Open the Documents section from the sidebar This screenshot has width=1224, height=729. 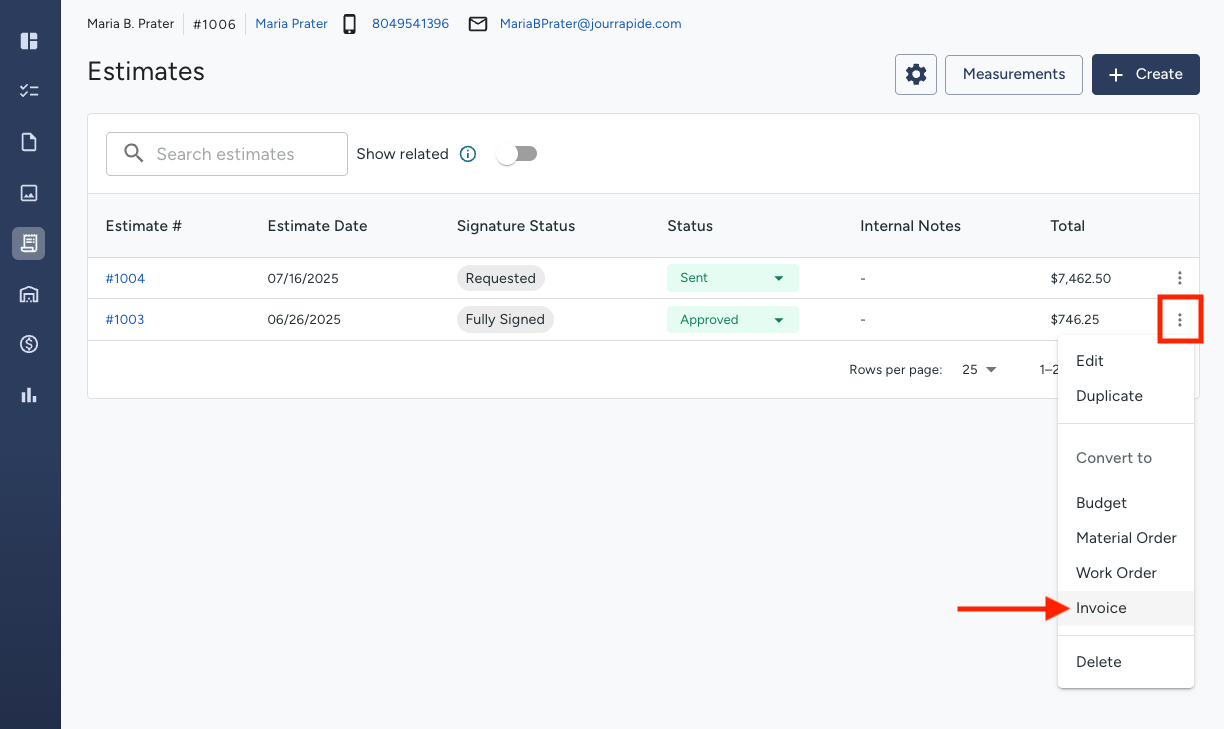[29, 142]
